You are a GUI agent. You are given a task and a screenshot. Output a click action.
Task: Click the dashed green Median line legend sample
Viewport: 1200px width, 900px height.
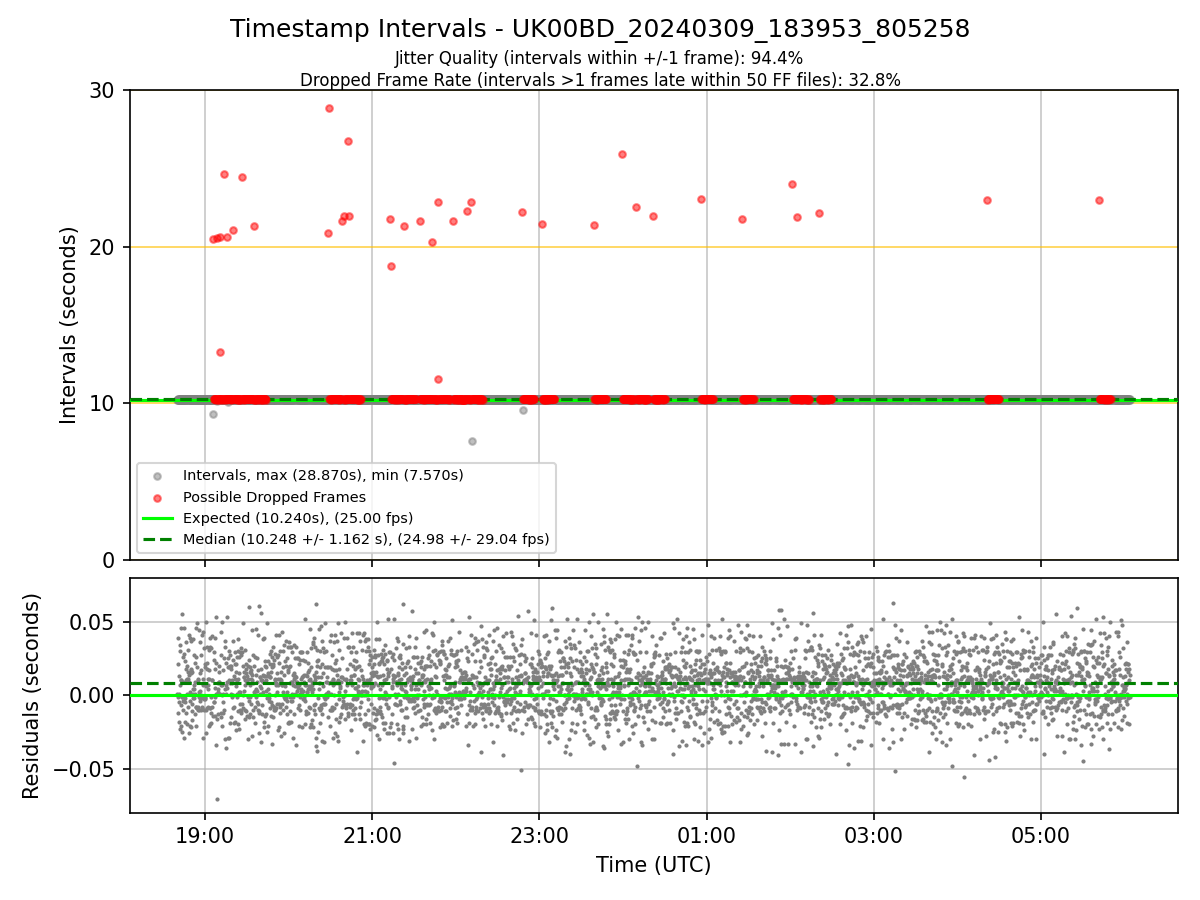(158, 539)
